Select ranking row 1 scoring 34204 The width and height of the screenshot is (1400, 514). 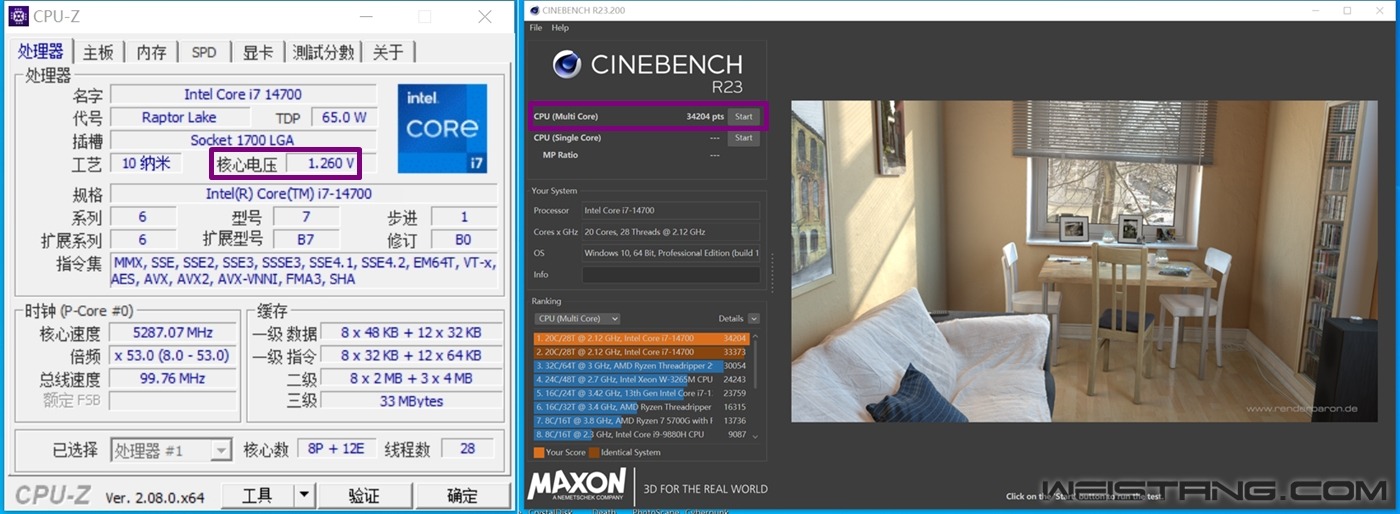click(641, 339)
